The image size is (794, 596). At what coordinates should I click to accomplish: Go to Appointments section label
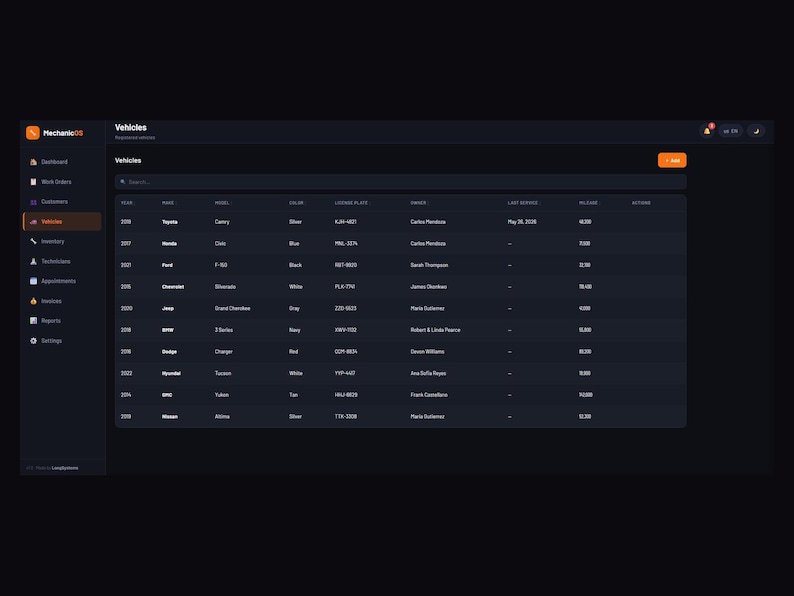click(59, 281)
